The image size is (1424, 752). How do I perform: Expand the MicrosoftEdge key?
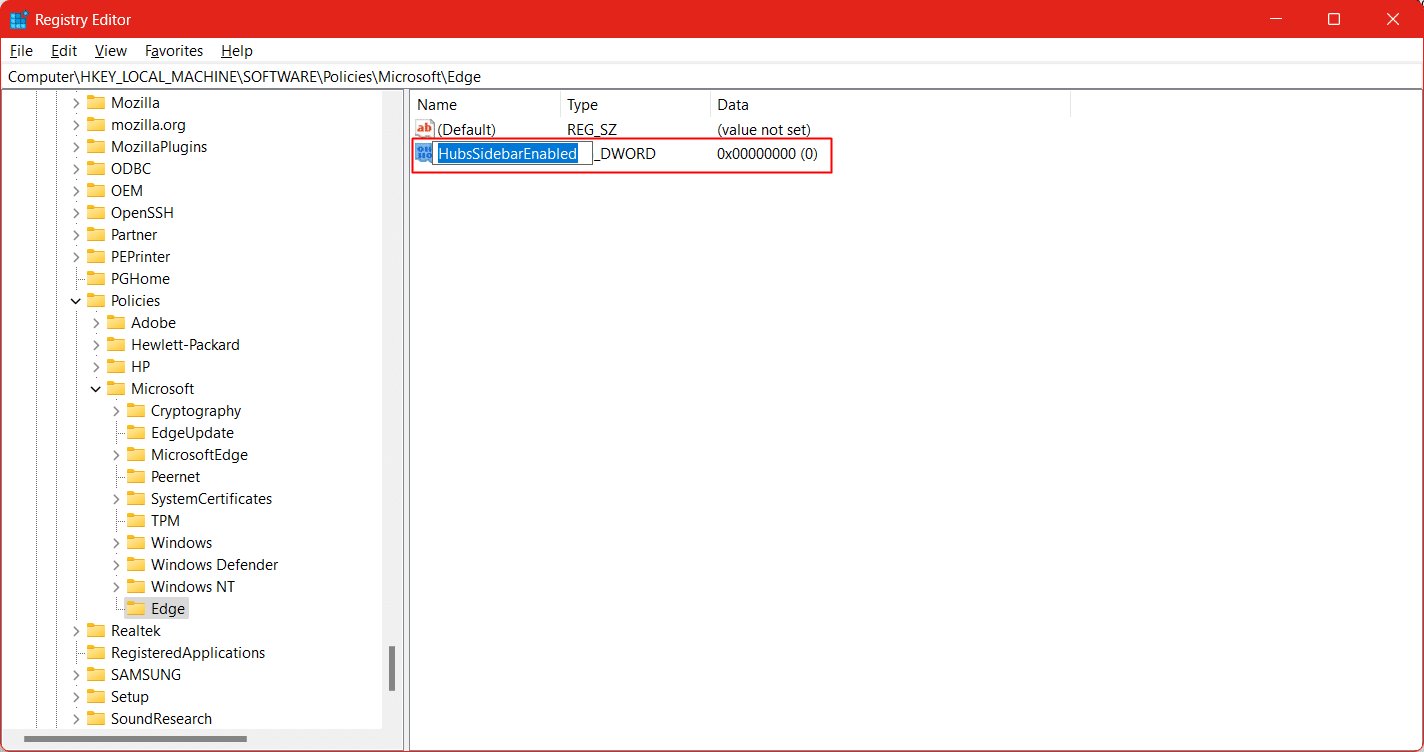(x=116, y=455)
